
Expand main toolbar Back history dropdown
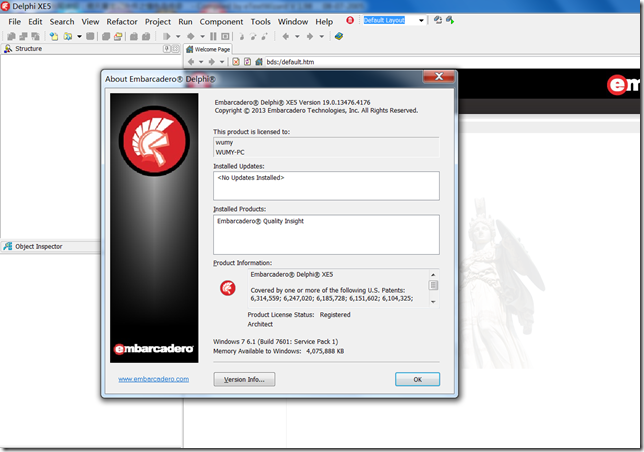[297, 37]
